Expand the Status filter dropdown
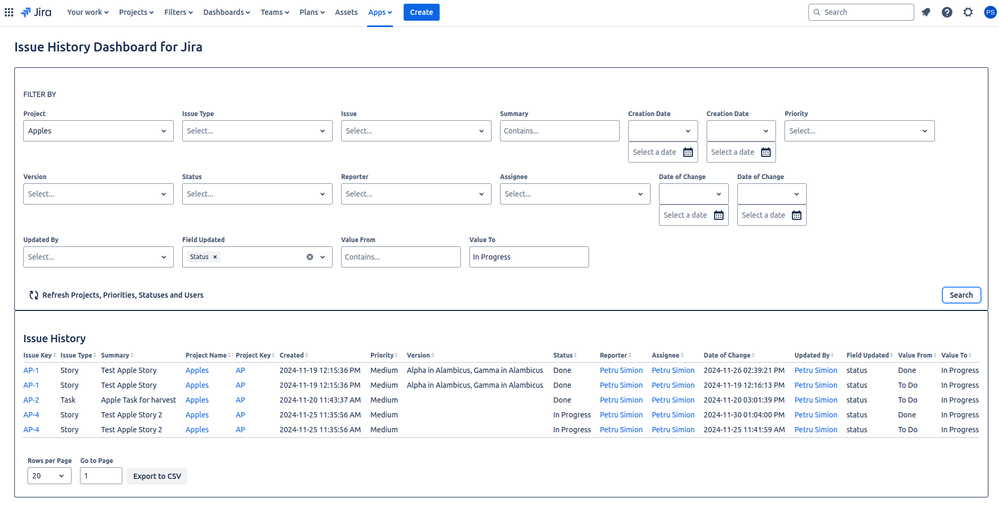The height and width of the screenshot is (507, 999). [257, 194]
